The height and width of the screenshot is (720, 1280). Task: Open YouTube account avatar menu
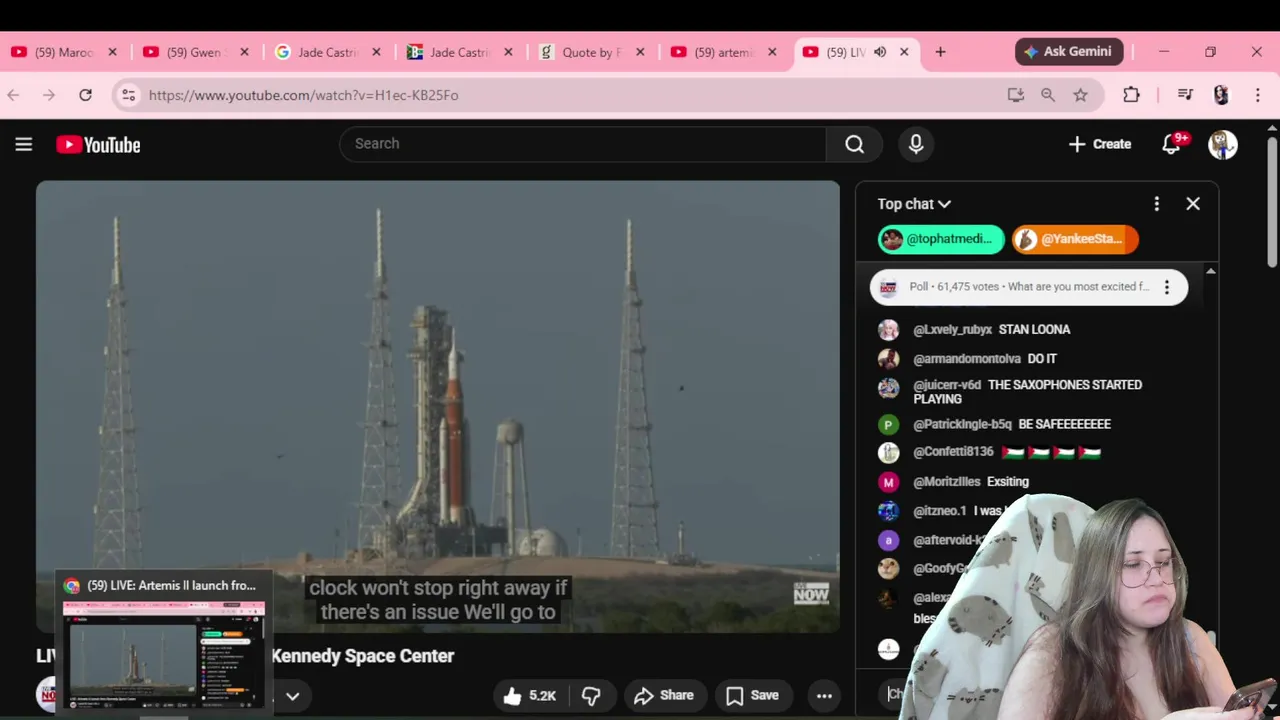click(1222, 144)
